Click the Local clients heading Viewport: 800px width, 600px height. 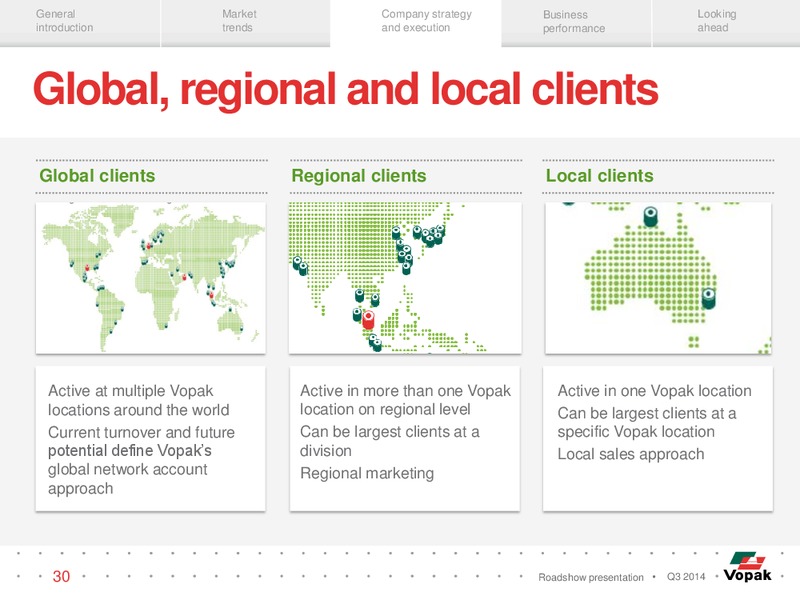(x=599, y=176)
